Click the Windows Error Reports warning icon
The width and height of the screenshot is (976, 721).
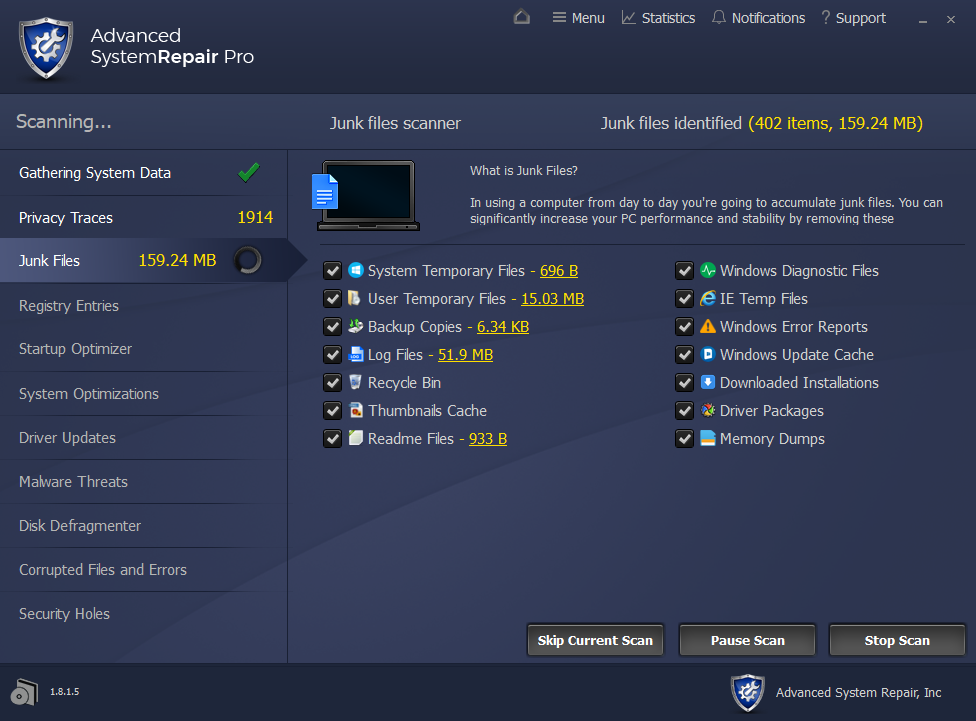click(708, 327)
